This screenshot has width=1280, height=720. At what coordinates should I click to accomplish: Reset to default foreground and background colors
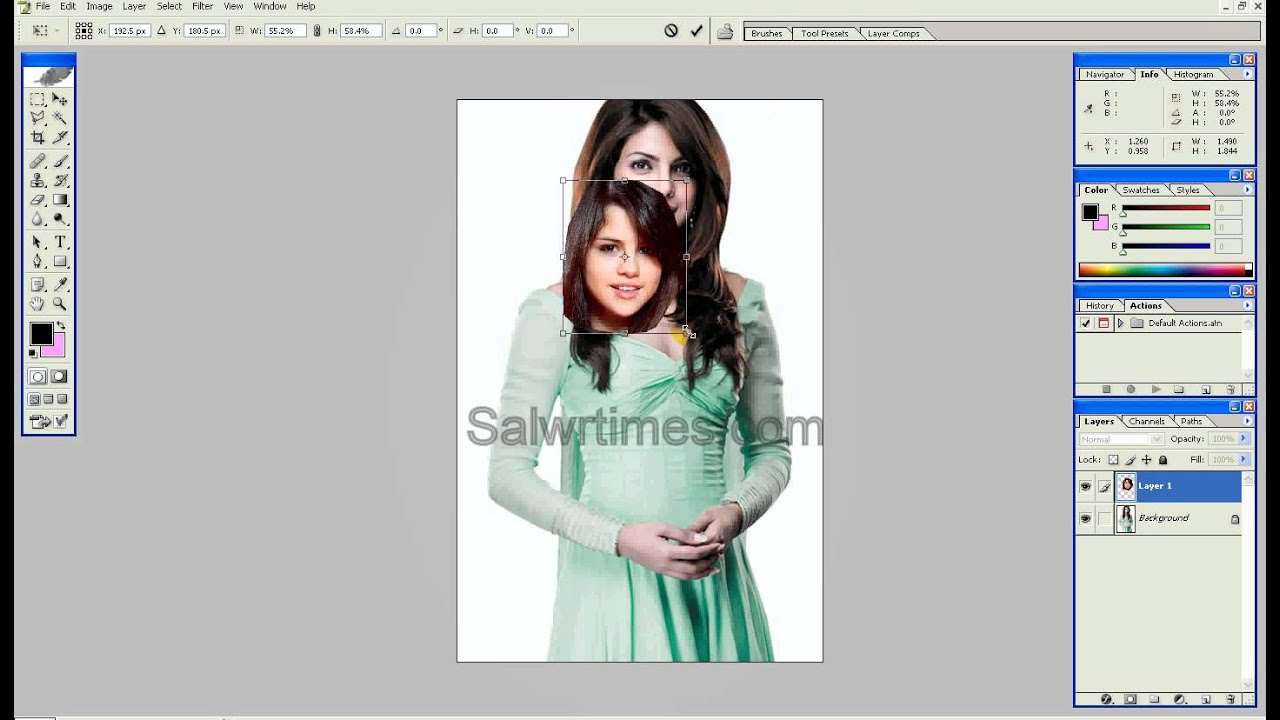tap(33, 353)
